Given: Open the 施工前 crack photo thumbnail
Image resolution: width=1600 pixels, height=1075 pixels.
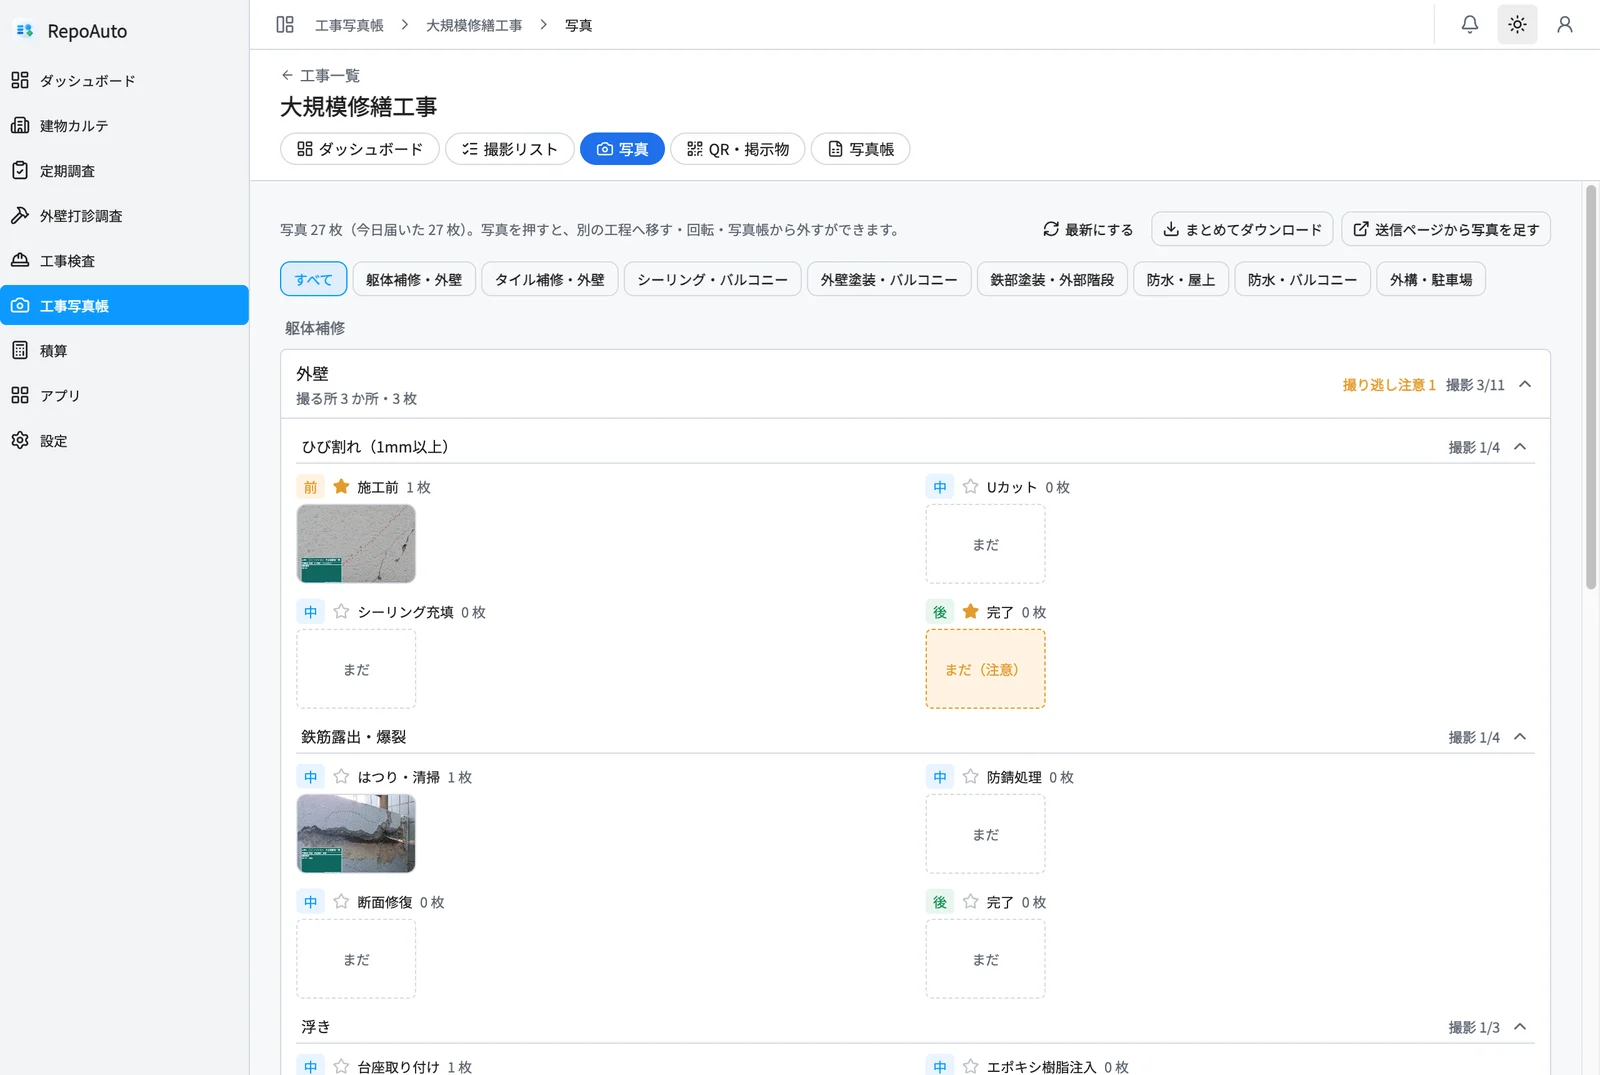Looking at the screenshot, I should (x=356, y=544).
